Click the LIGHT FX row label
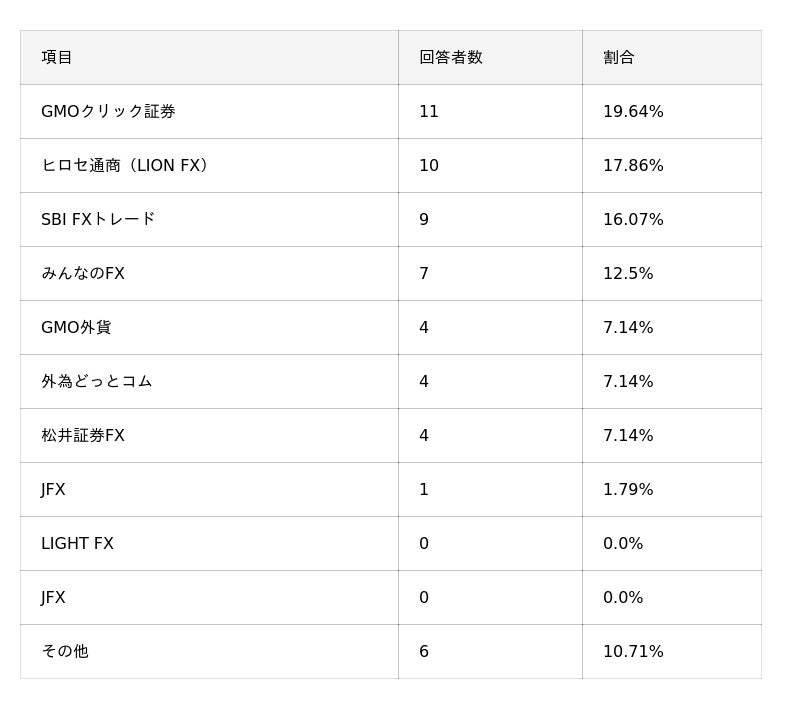Image resolution: width=800 pixels, height=709 pixels. point(77,543)
